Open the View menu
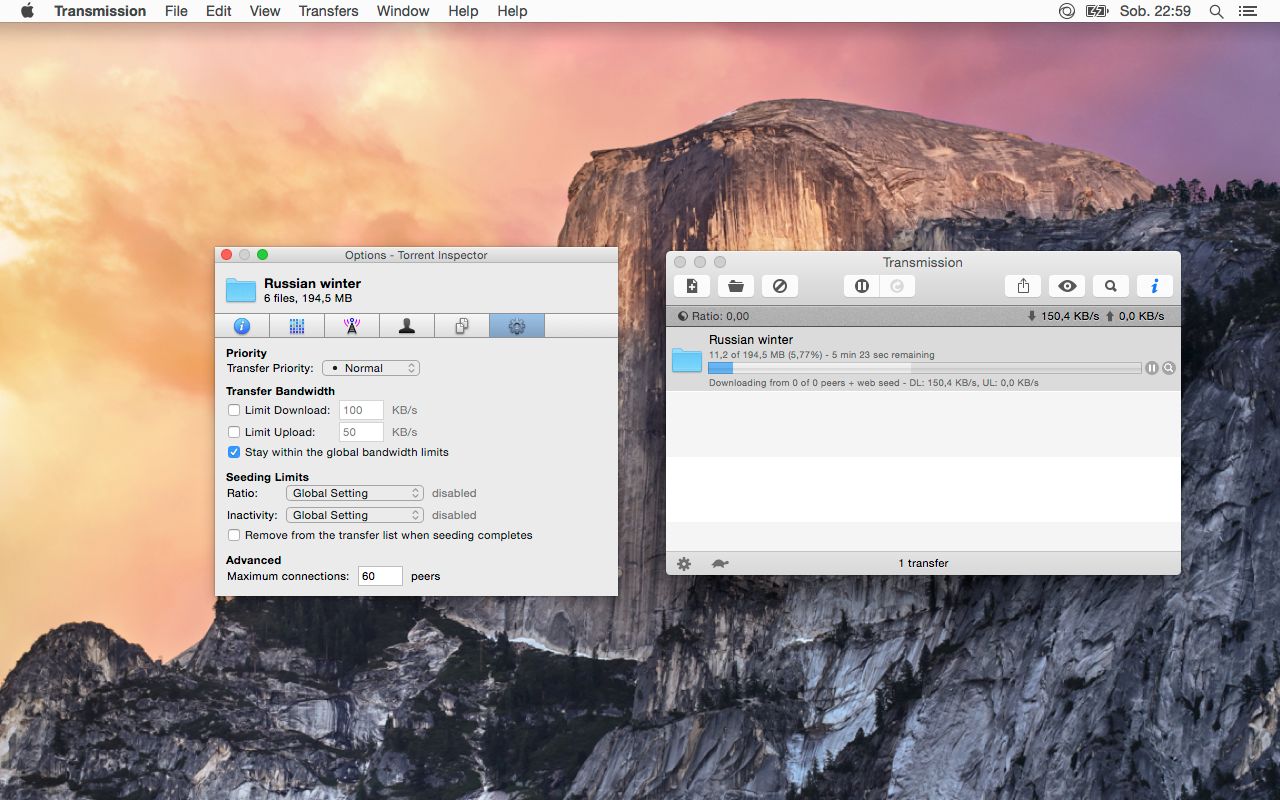The height and width of the screenshot is (800, 1280). [x=265, y=11]
